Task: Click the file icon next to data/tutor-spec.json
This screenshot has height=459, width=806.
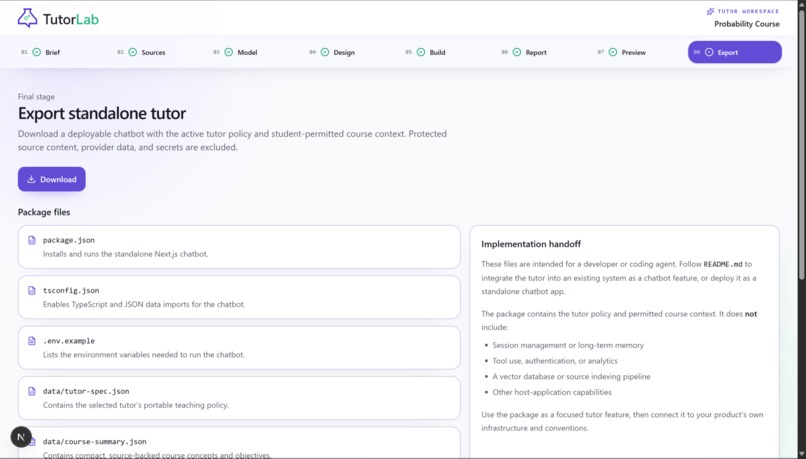Action: coord(32,391)
